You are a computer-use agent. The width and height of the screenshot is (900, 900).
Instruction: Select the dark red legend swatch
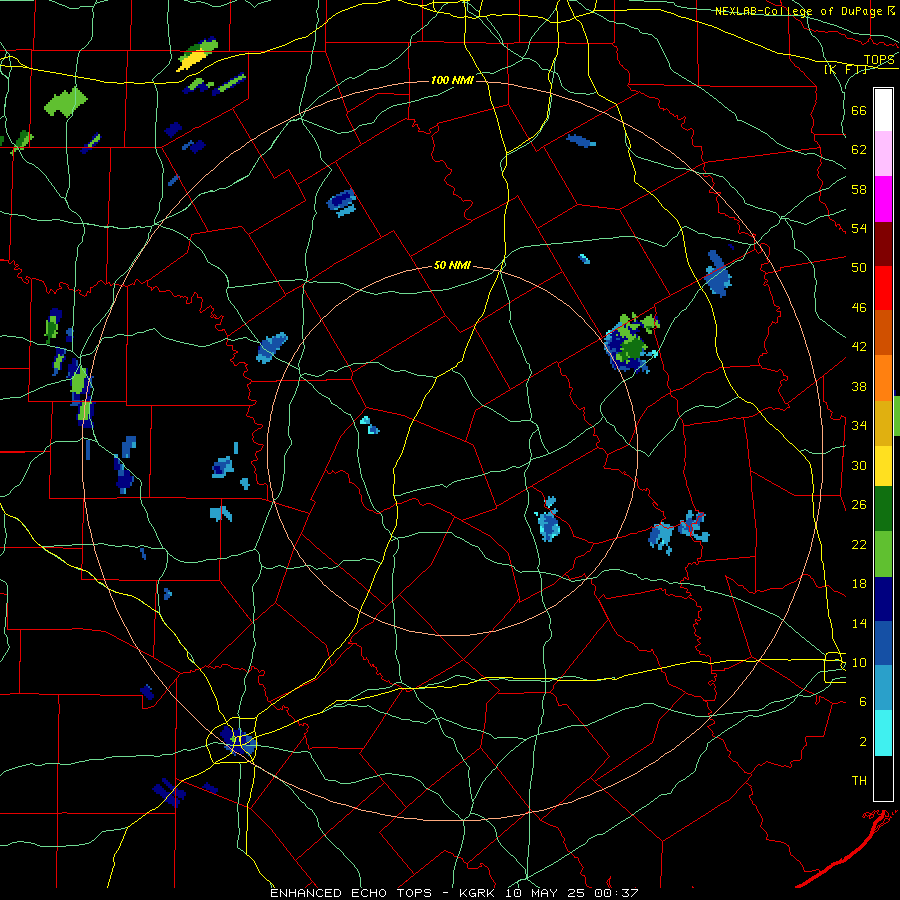[x=883, y=243]
